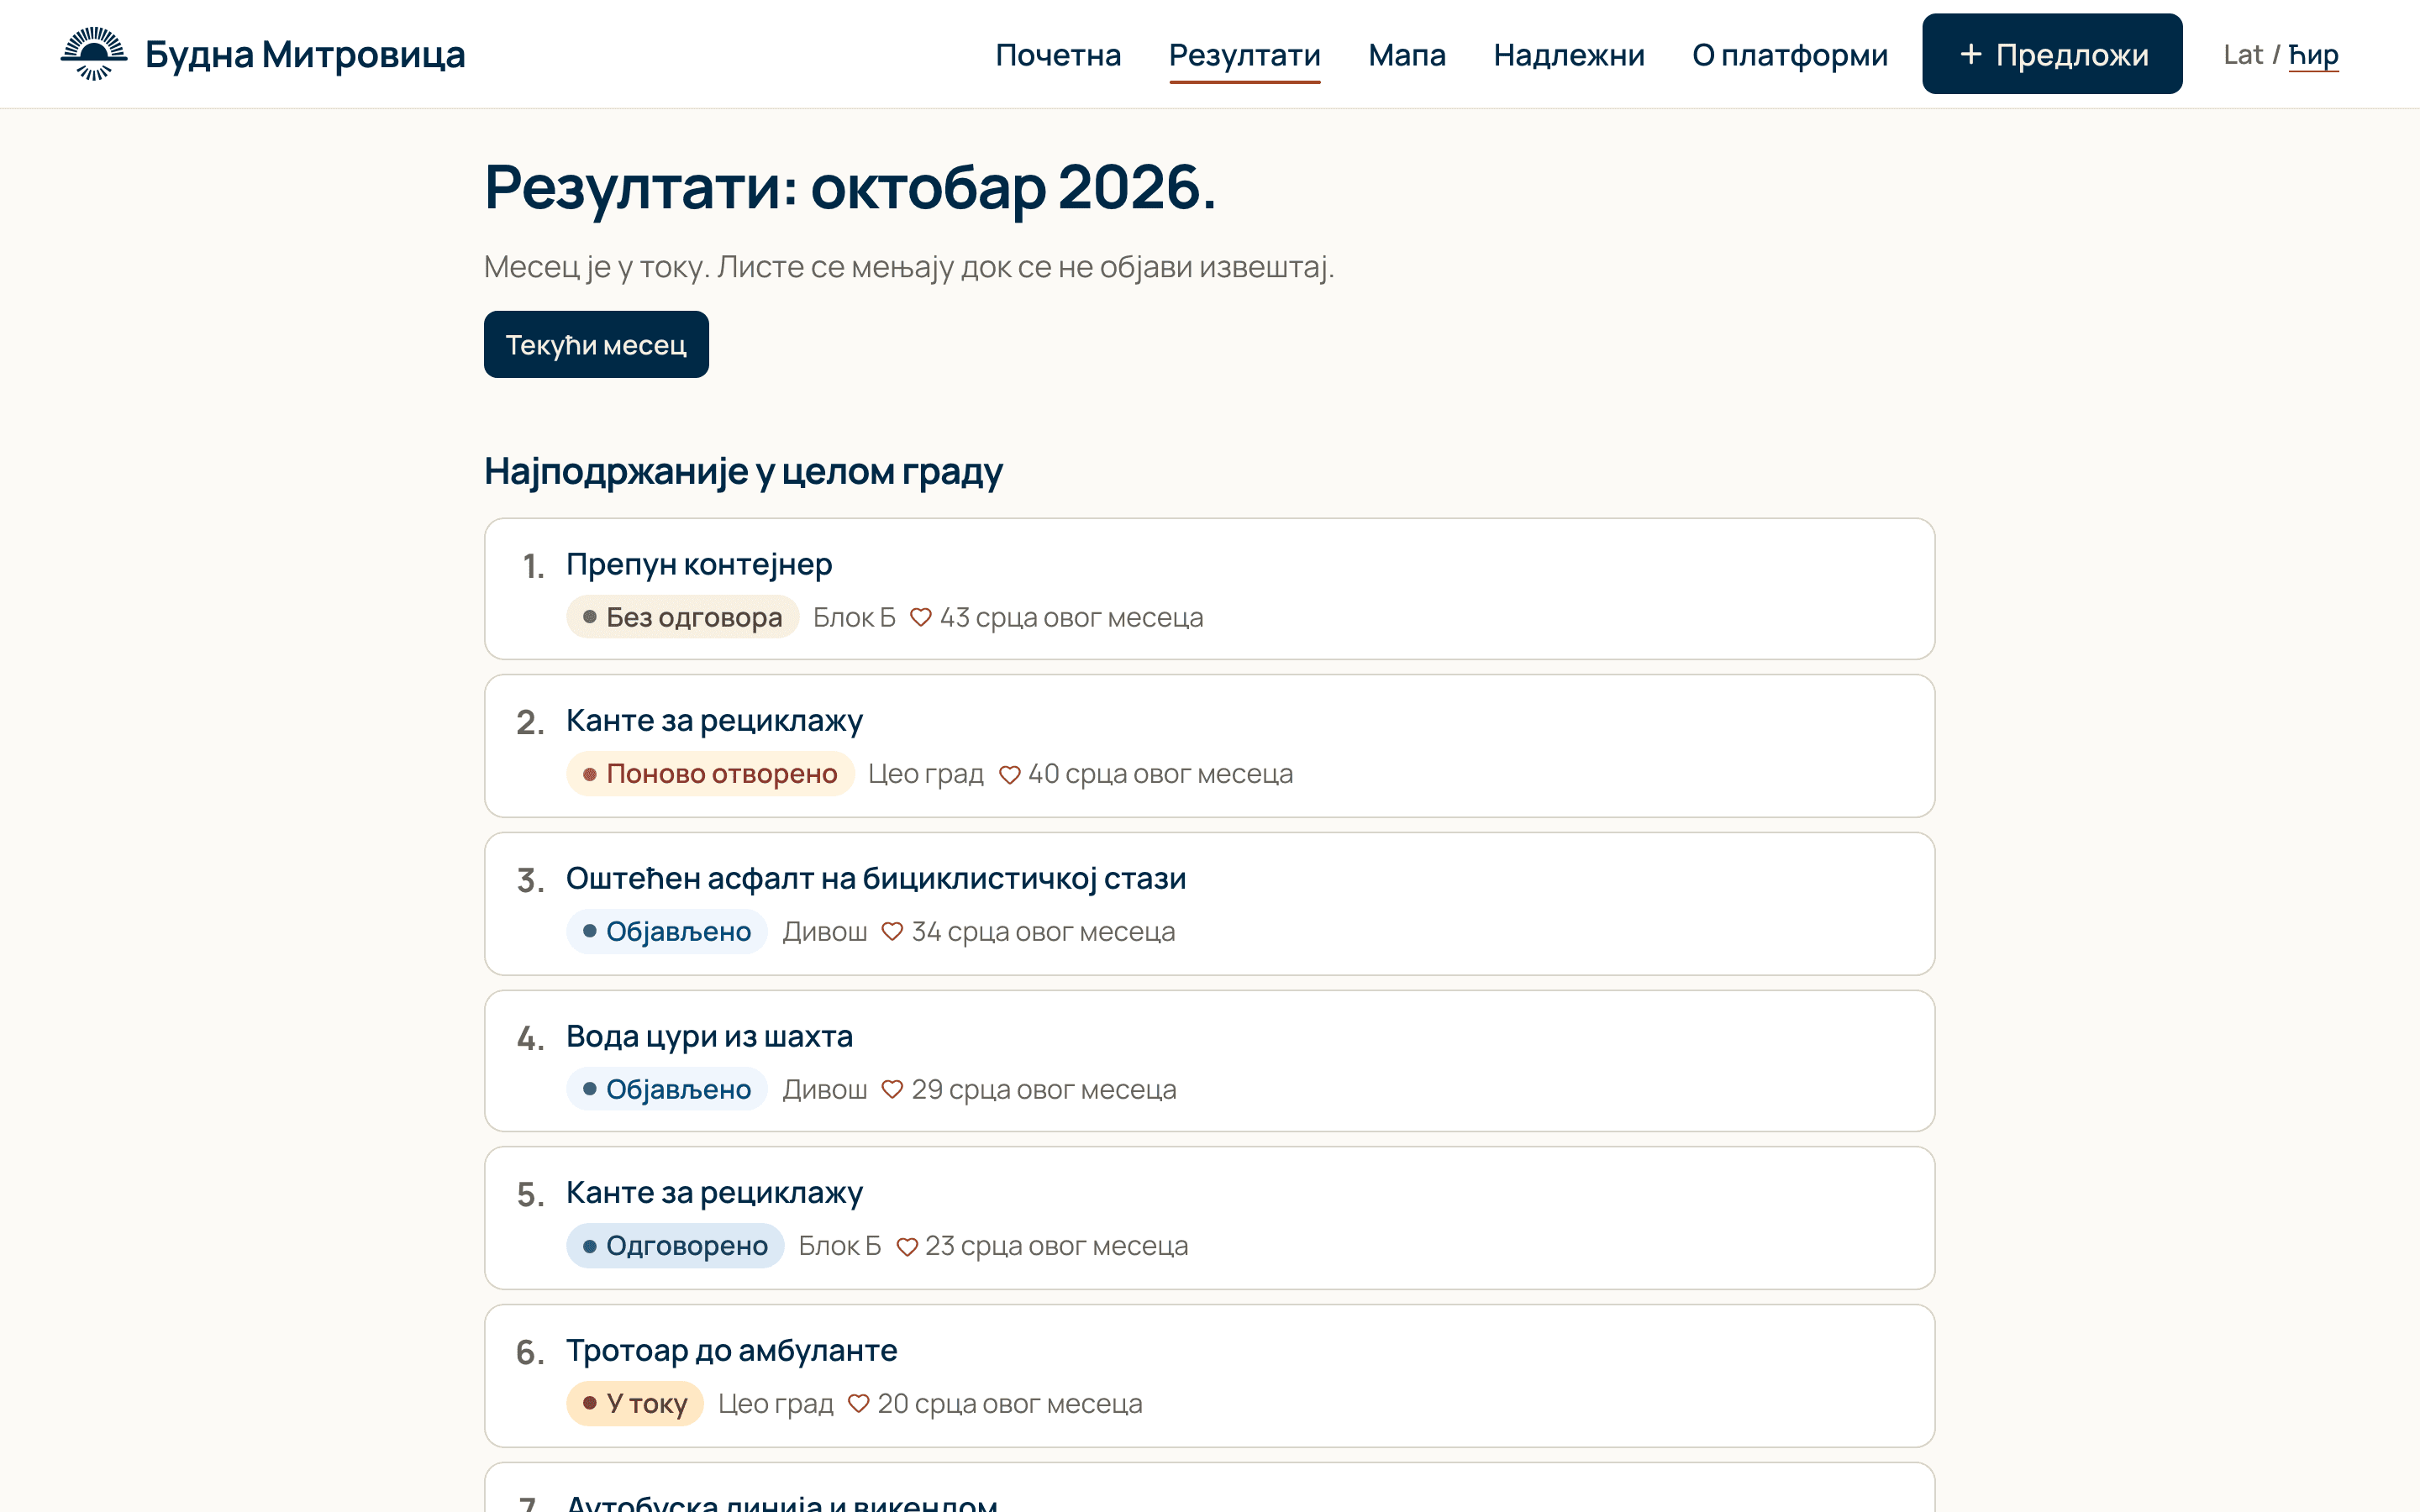Open fifth-ranked Канте за рециклажу entry
The width and height of the screenshot is (2420, 1512).
pos(1209,1218)
